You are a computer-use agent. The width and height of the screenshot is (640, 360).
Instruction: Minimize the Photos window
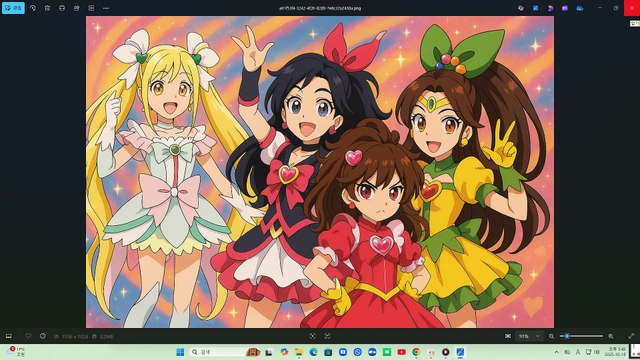pos(600,8)
